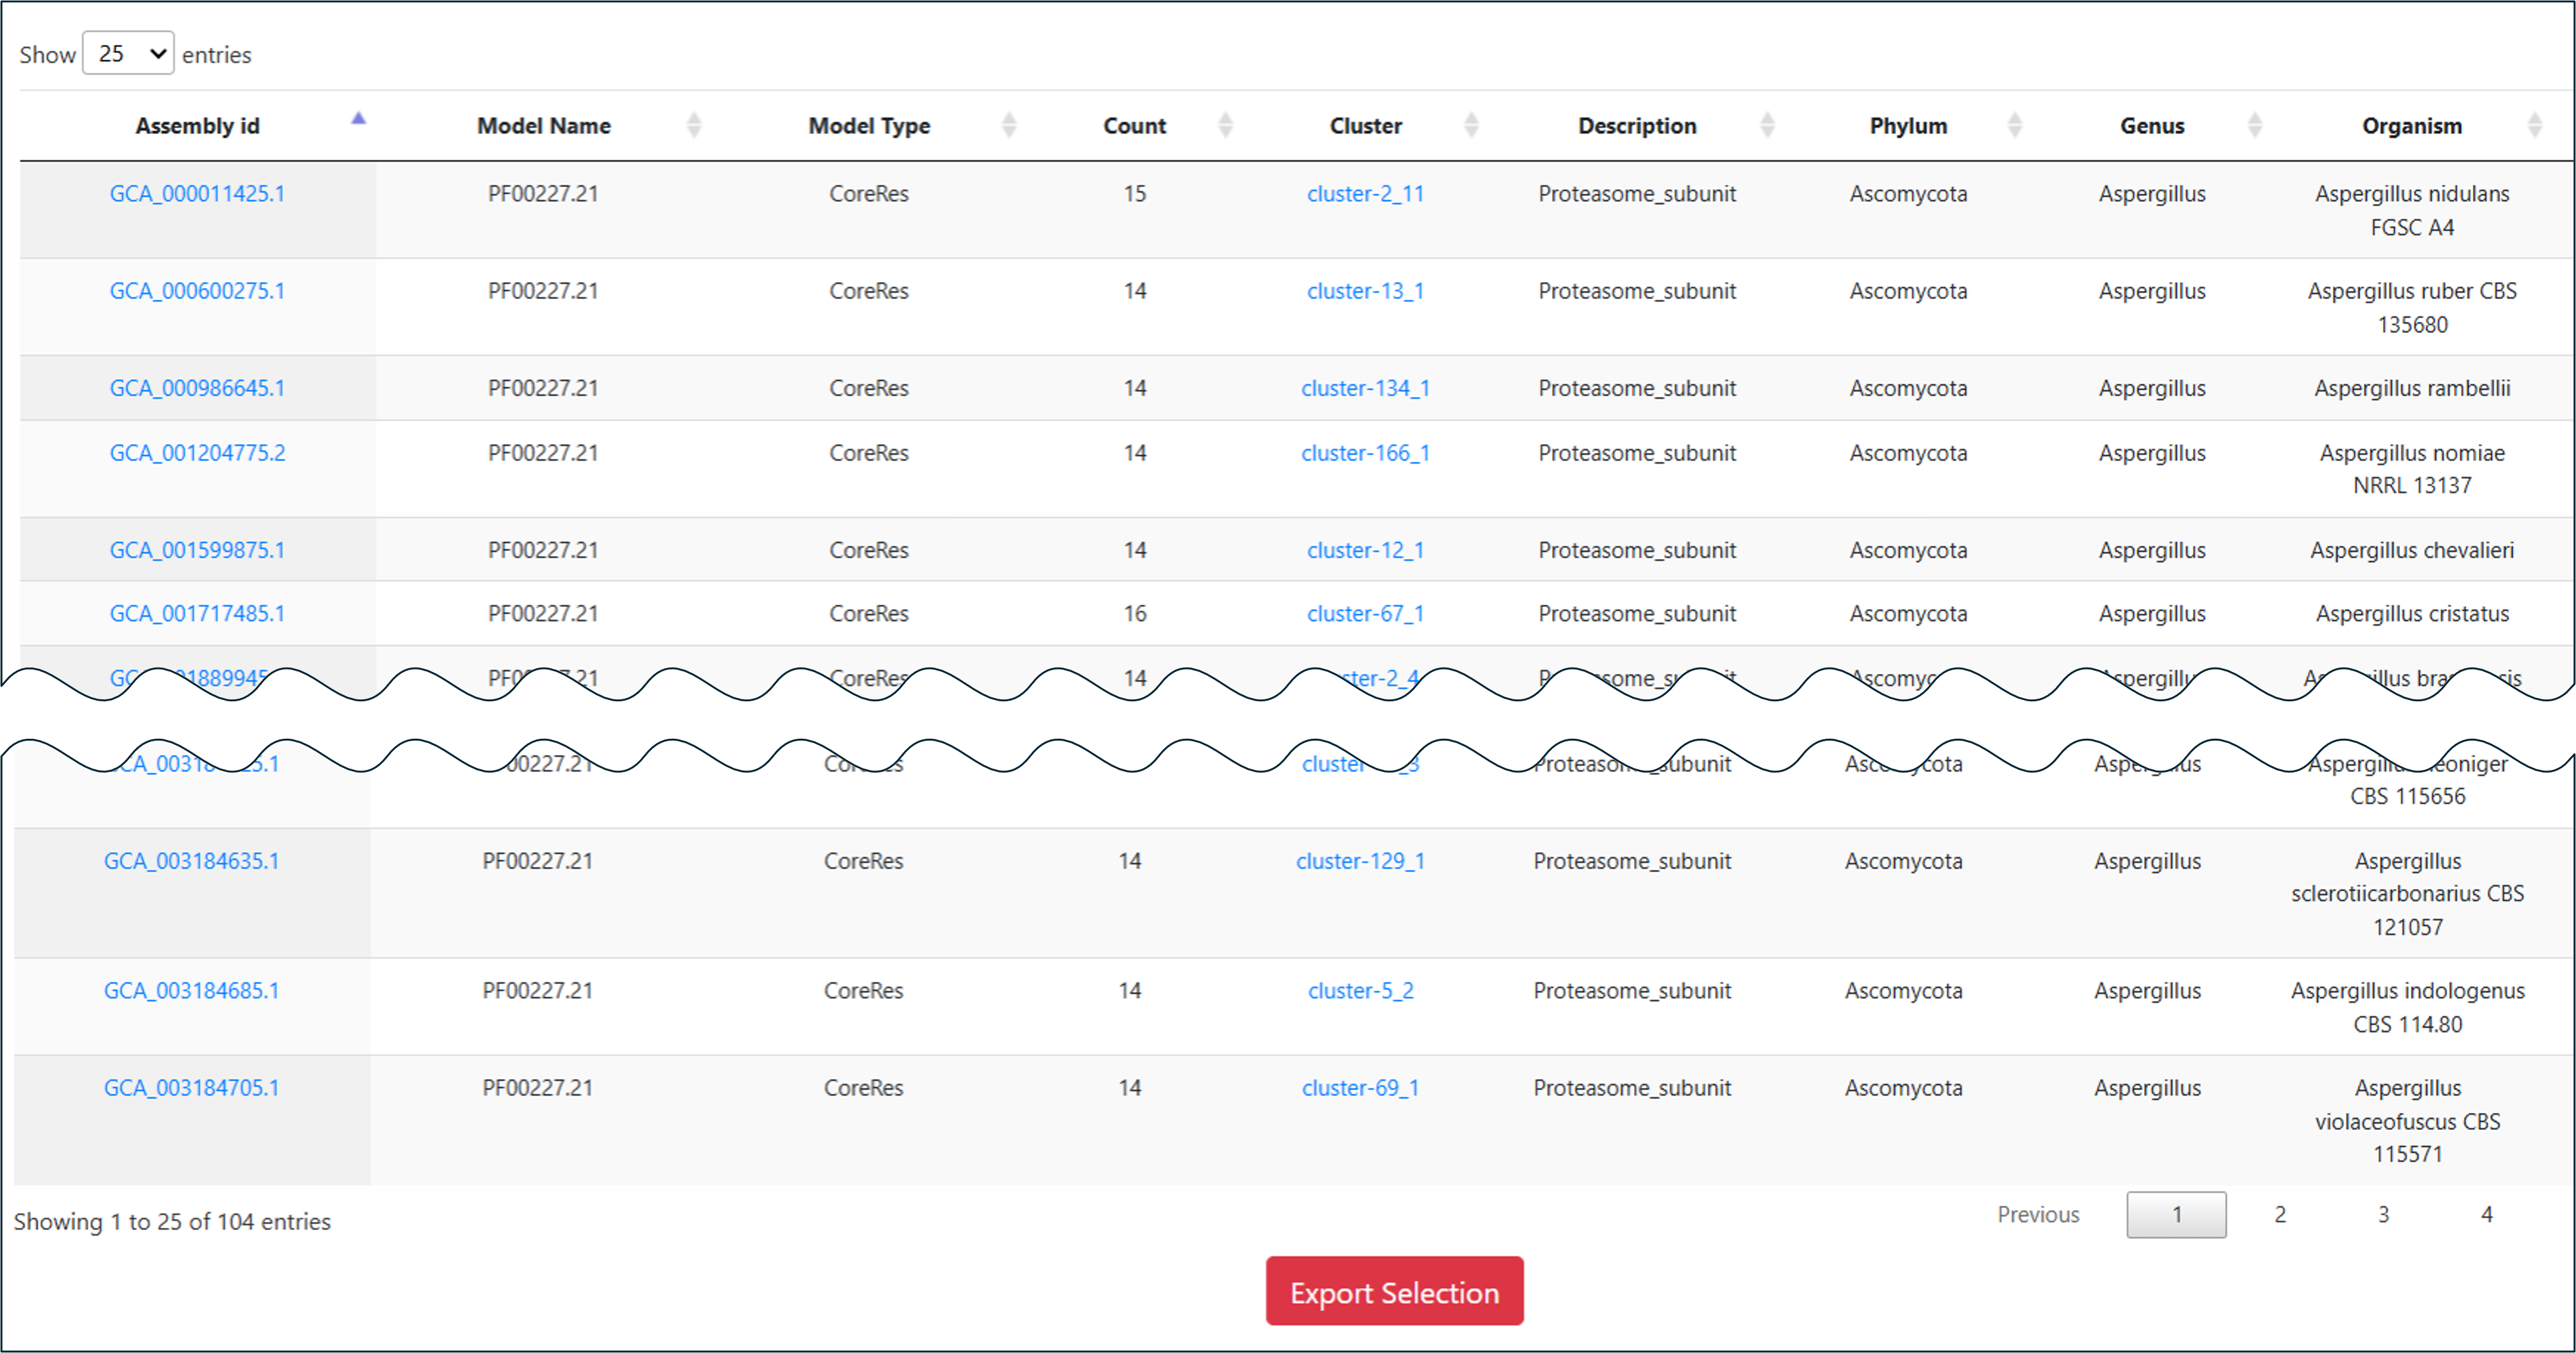Open the Show entries count dropdown
This screenshot has height=1353, width=2576.
coord(128,54)
